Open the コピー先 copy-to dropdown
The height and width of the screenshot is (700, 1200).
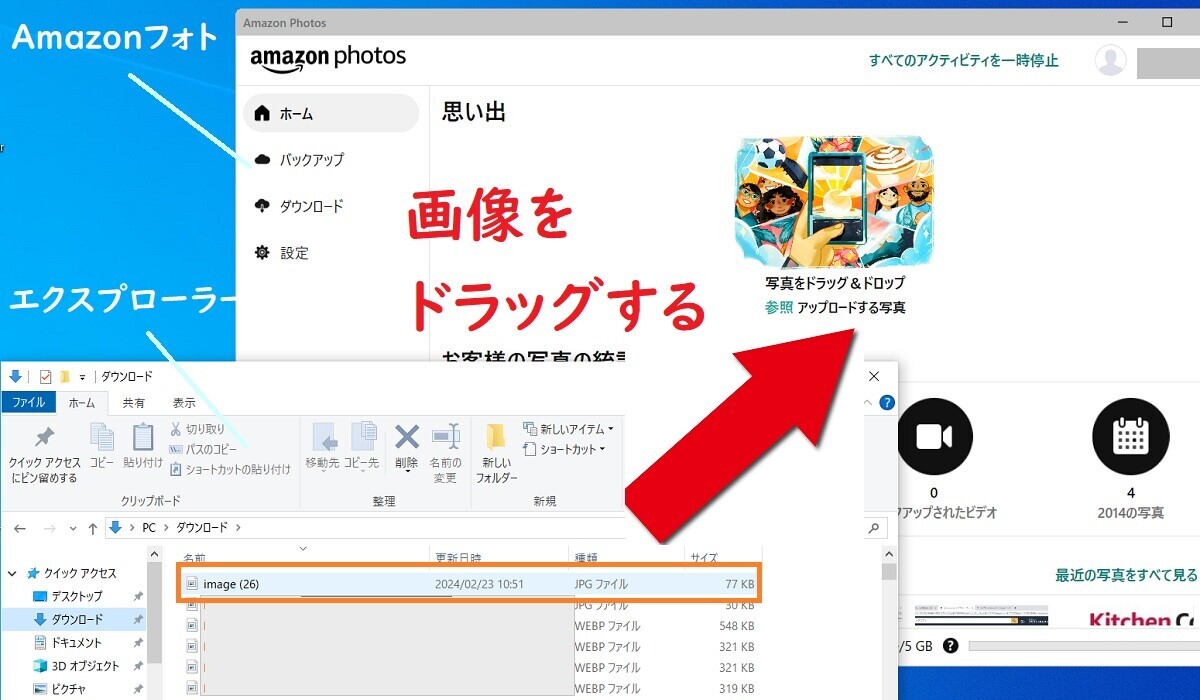point(361,447)
